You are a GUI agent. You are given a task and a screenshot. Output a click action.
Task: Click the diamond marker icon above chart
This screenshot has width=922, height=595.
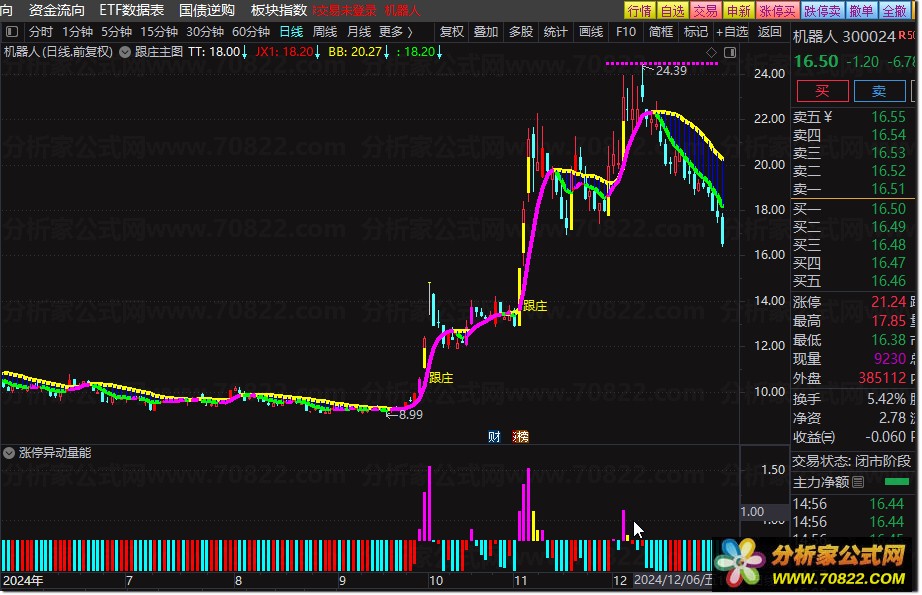(x=711, y=53)
